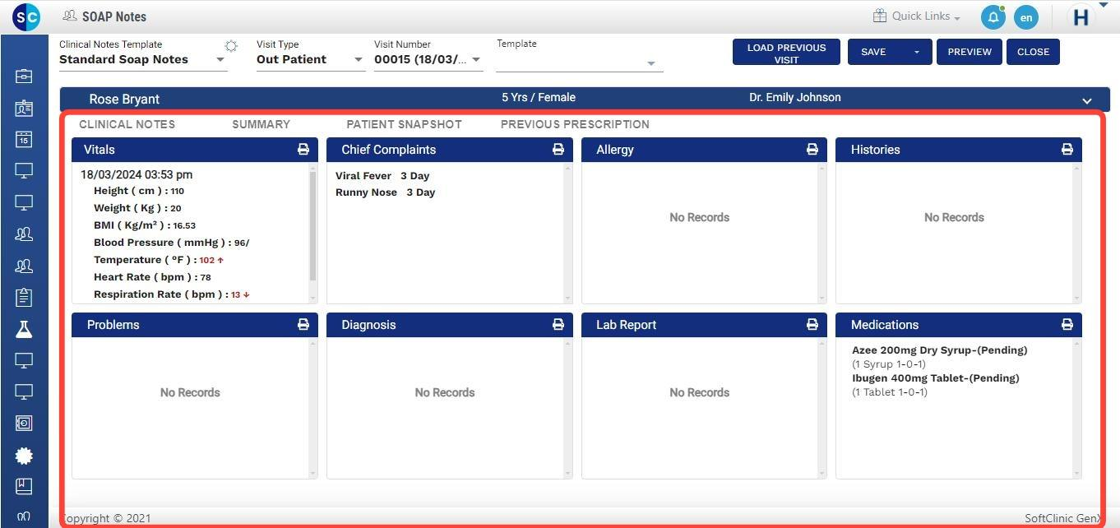Click the calendar icon in the sidebar
Screen dimensions: 1120x528
tap(24, 140)
